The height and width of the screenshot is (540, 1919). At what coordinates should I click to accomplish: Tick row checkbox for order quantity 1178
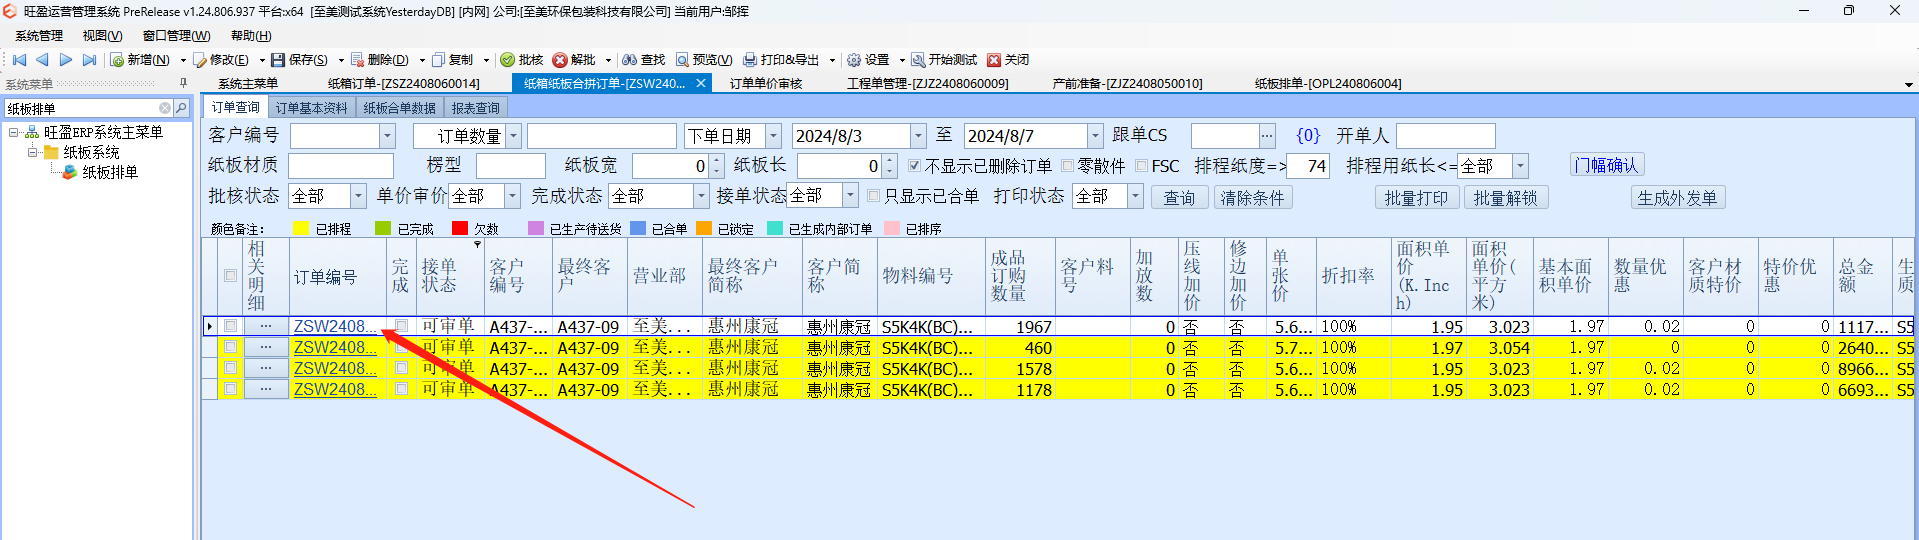(x=231, y=389)
